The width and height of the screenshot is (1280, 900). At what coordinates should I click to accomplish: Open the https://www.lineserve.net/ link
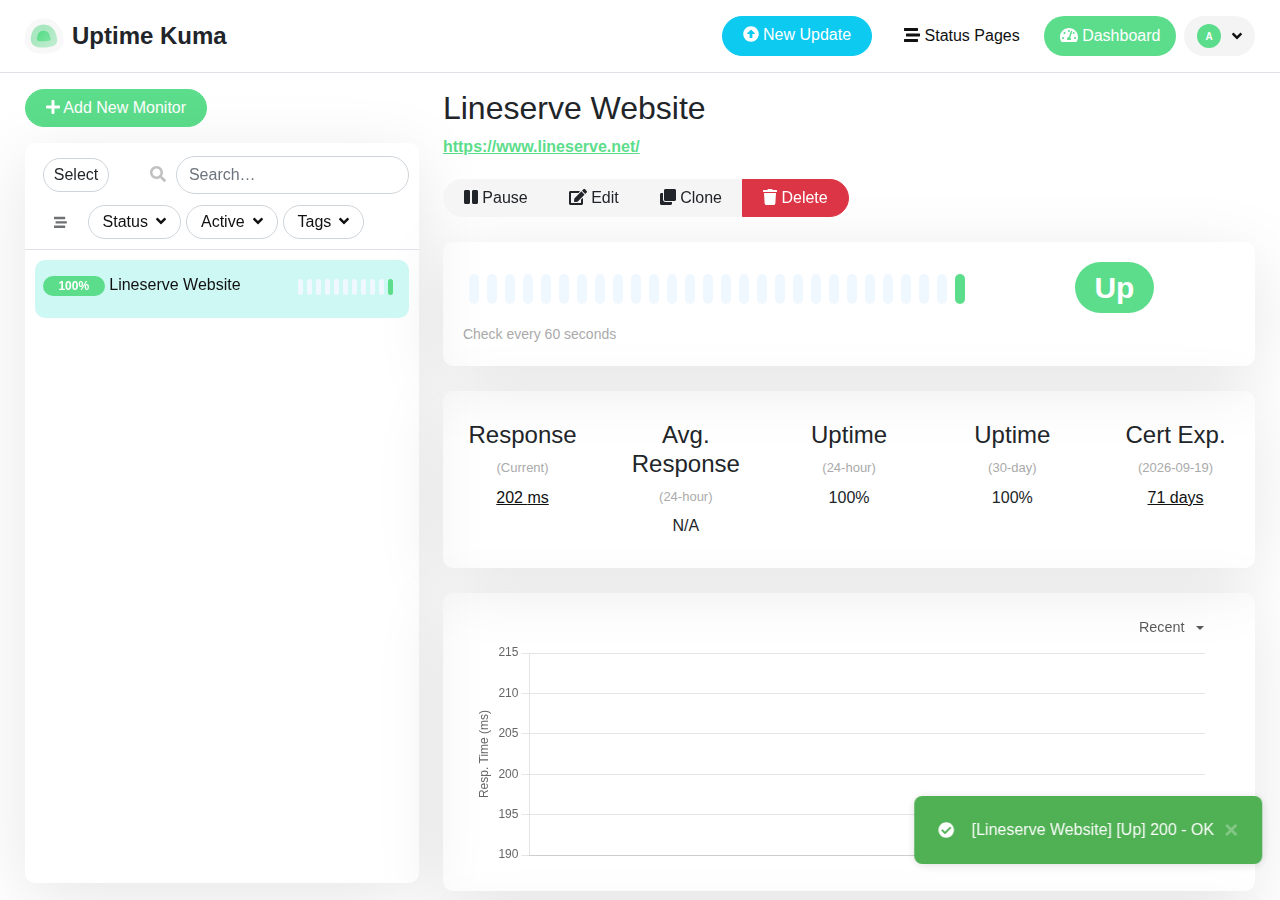click(x=541, y=146)
